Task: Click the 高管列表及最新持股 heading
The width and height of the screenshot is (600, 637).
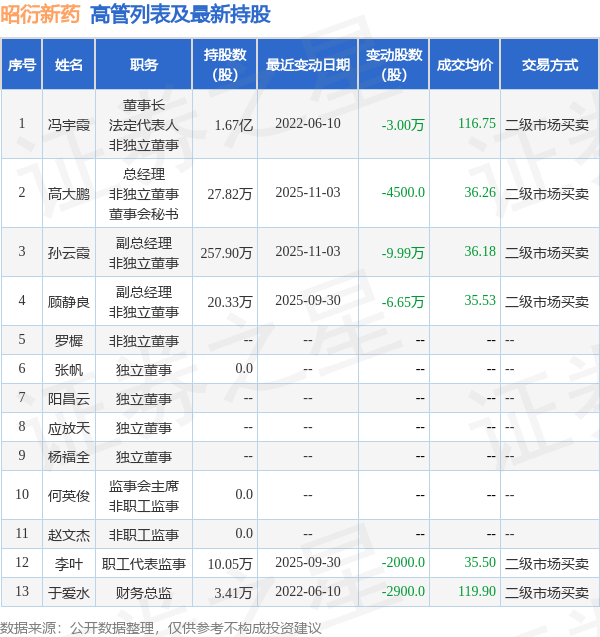Action: (180, 14)
